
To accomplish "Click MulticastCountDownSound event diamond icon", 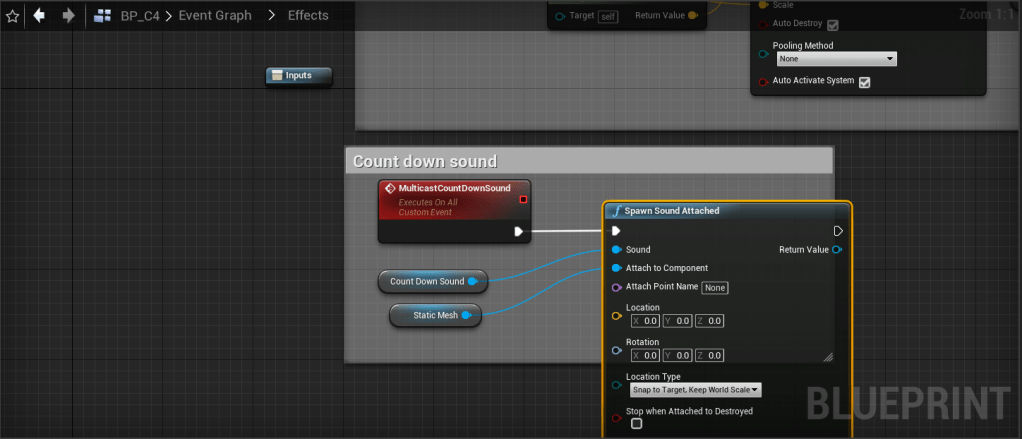I will 390,188.
